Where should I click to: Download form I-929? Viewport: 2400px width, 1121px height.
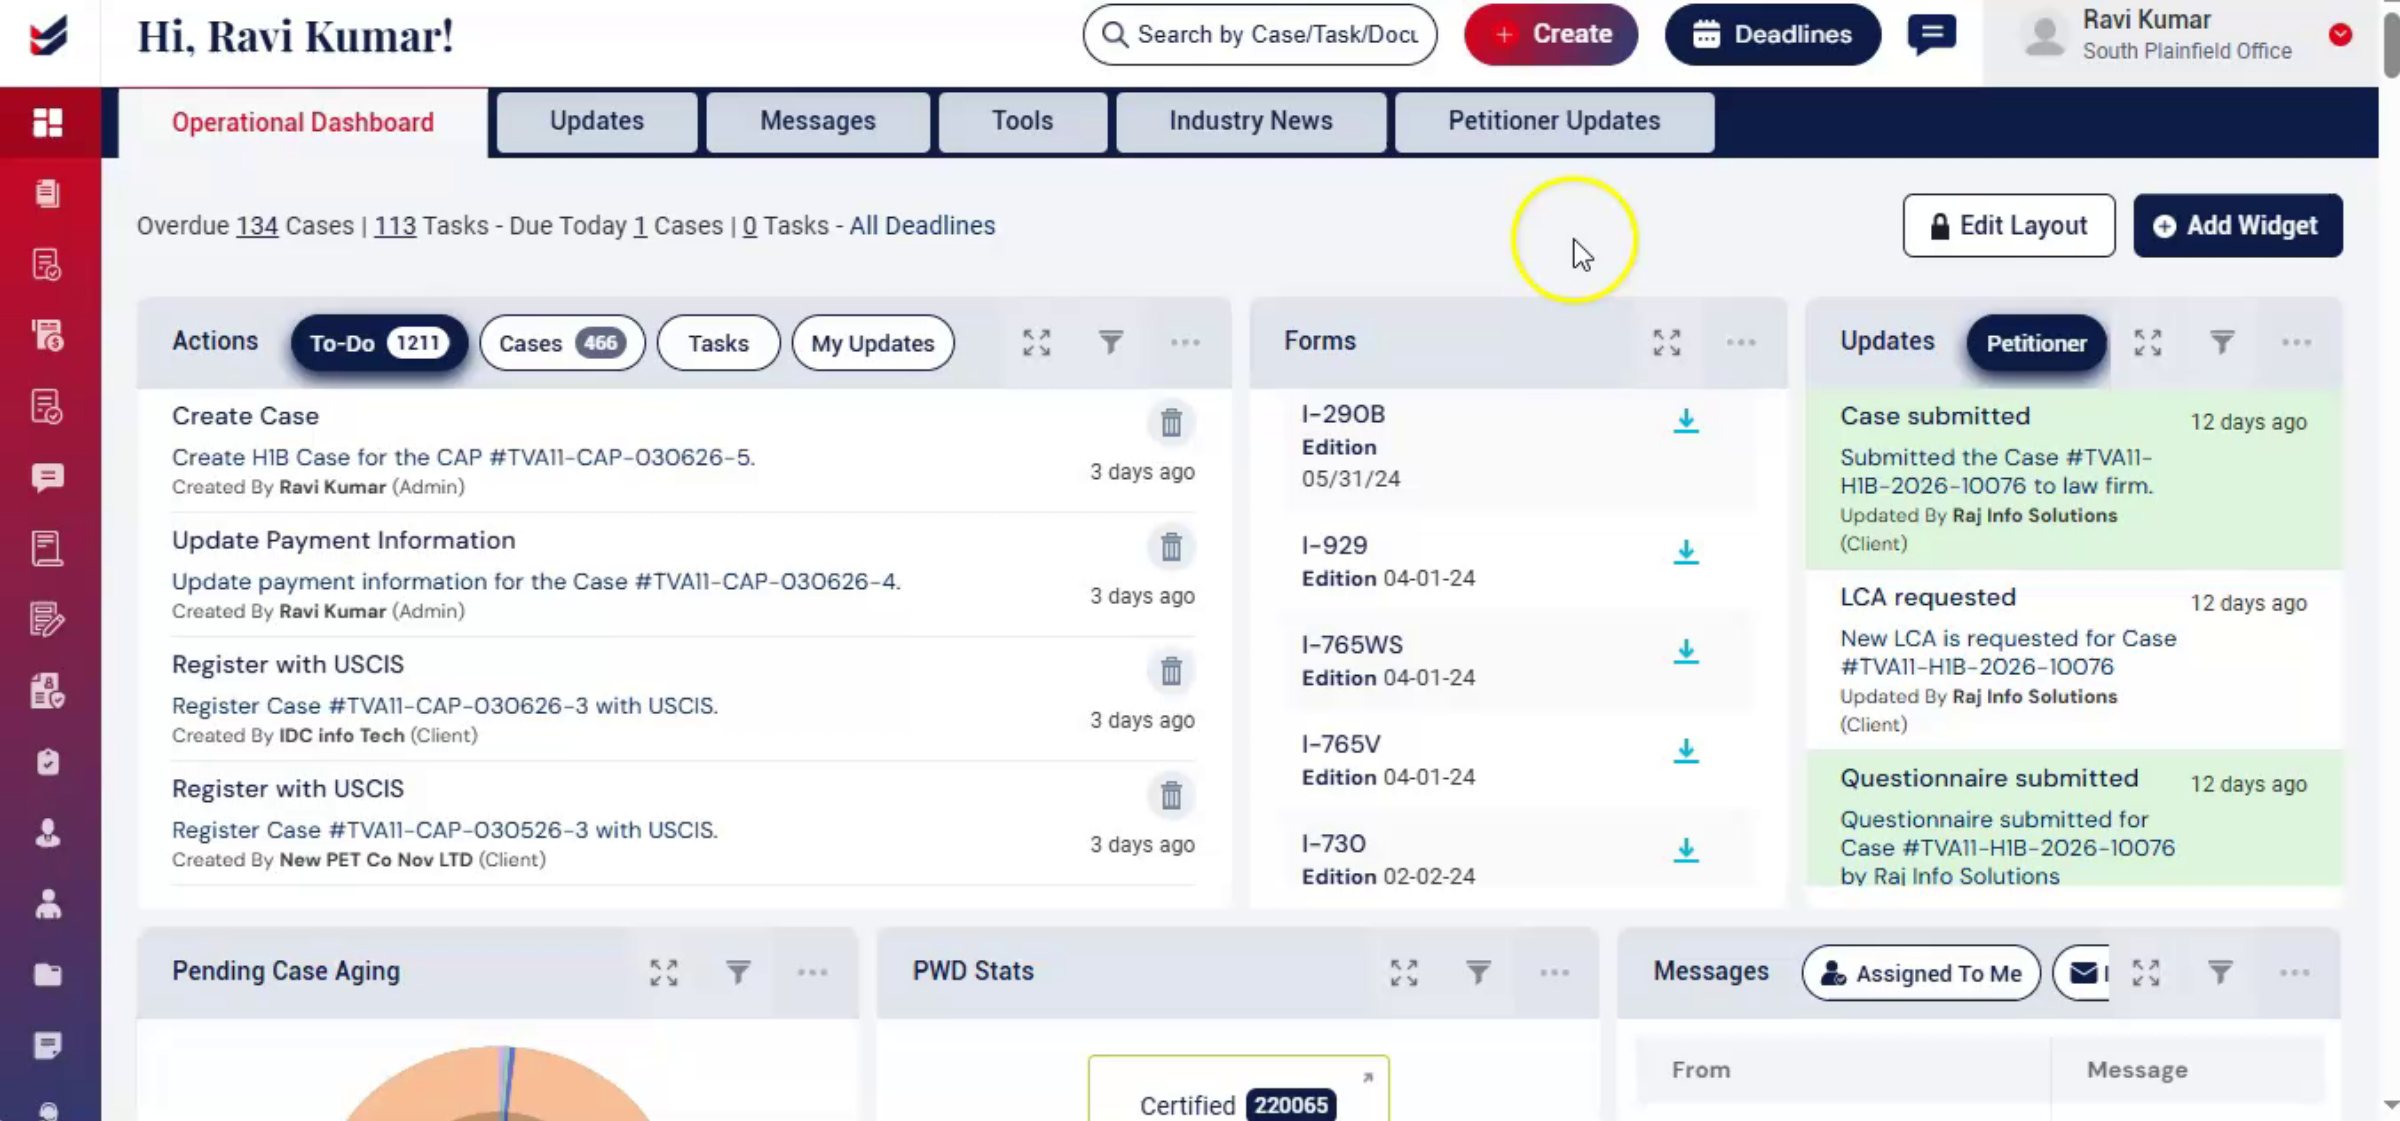tap(1686, 552)
